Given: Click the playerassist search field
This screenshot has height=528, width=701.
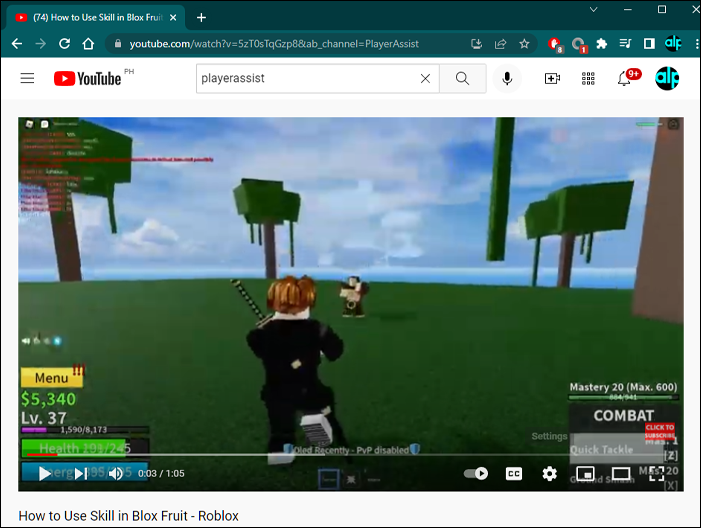Looking at the screenshot, I should pos(308,78).
